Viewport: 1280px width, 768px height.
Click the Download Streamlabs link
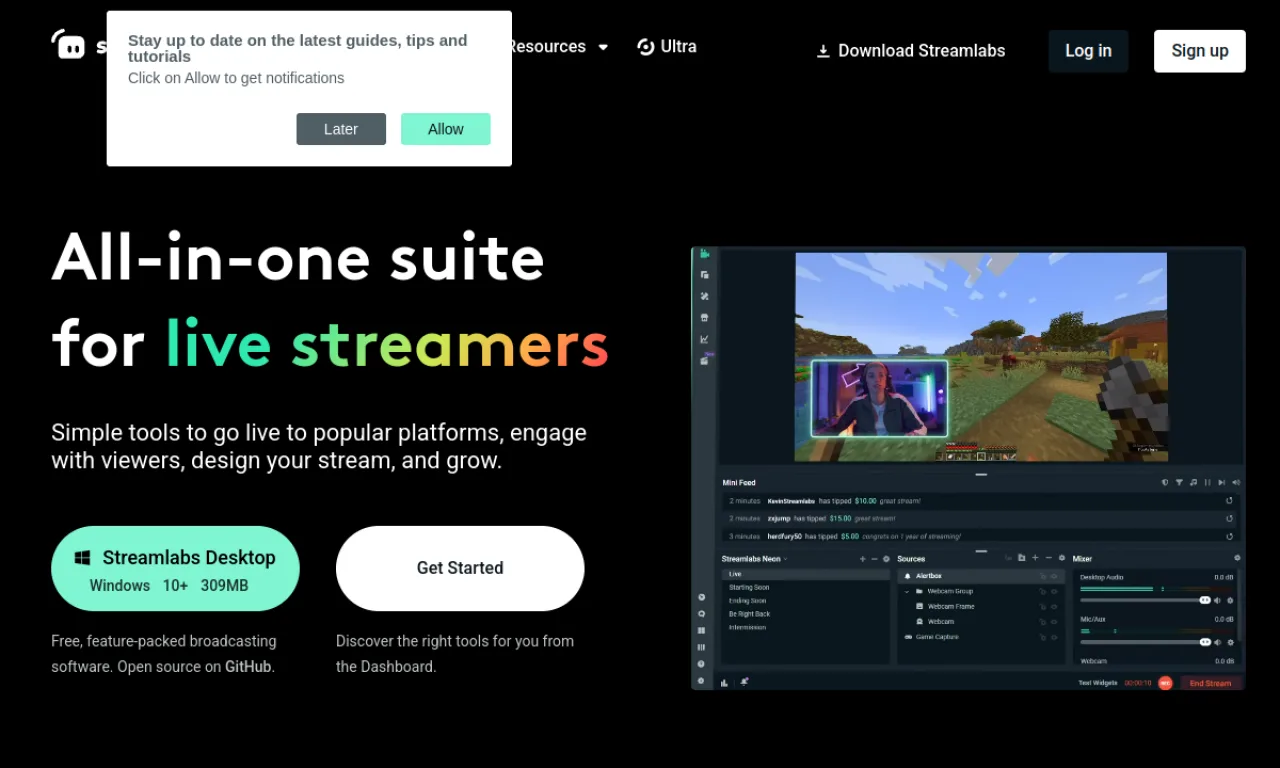[911, 50]
